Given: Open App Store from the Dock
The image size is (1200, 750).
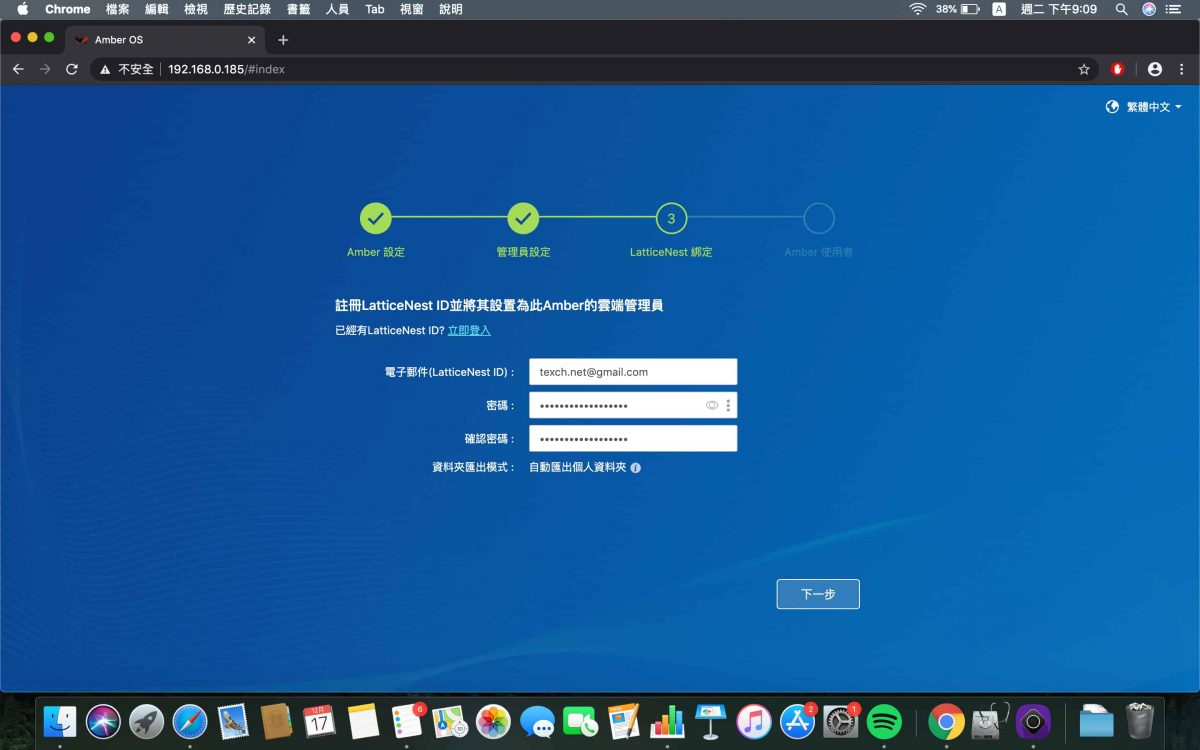Looking at the screenshot, I should point(797,721).
